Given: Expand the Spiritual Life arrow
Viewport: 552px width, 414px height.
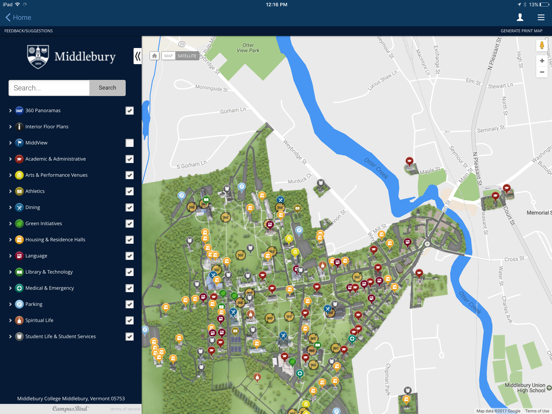Looking at the screenshot, I should pyautogui.click(x=10, y=320).
